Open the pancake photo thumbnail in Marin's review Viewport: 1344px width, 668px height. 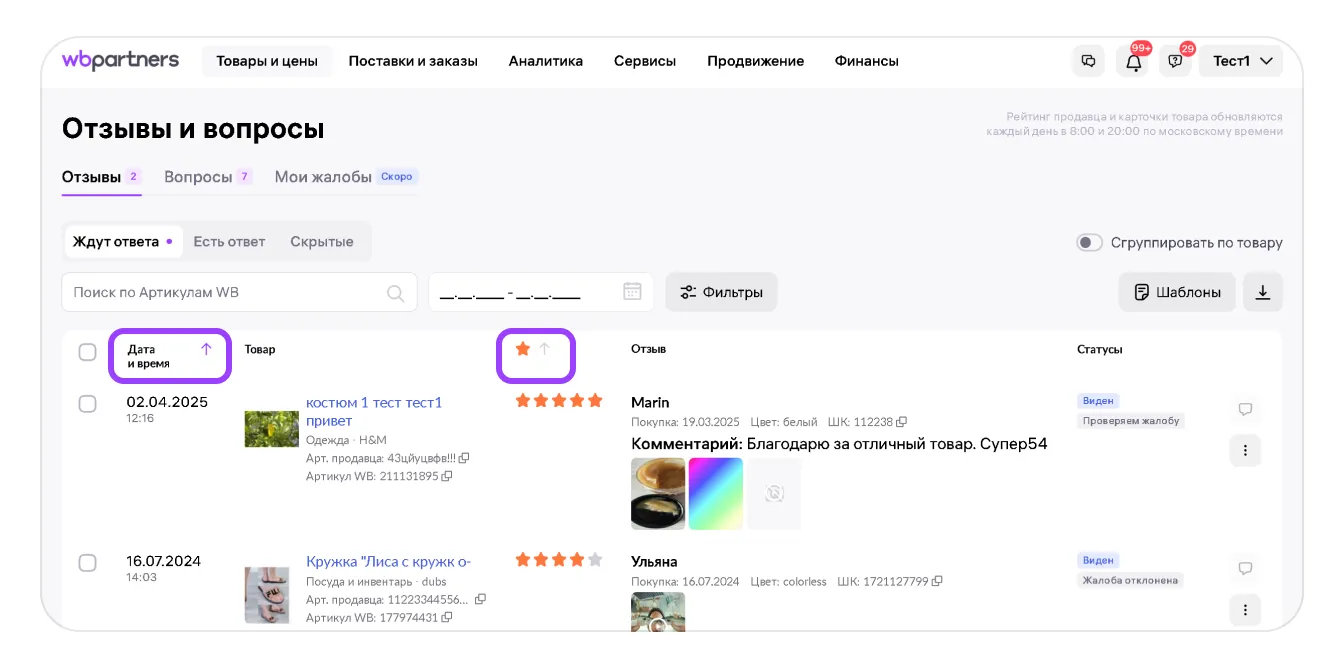658,493
